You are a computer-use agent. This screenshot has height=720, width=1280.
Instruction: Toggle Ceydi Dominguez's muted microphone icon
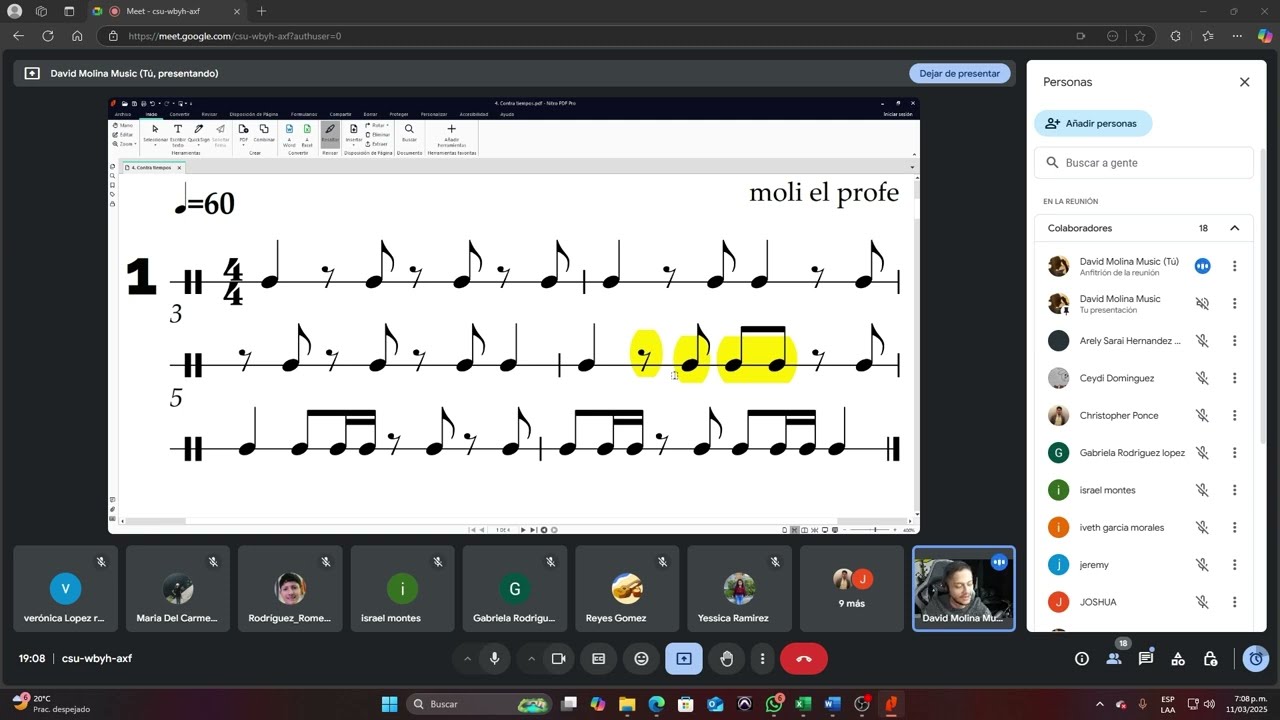coord(1203,378)
